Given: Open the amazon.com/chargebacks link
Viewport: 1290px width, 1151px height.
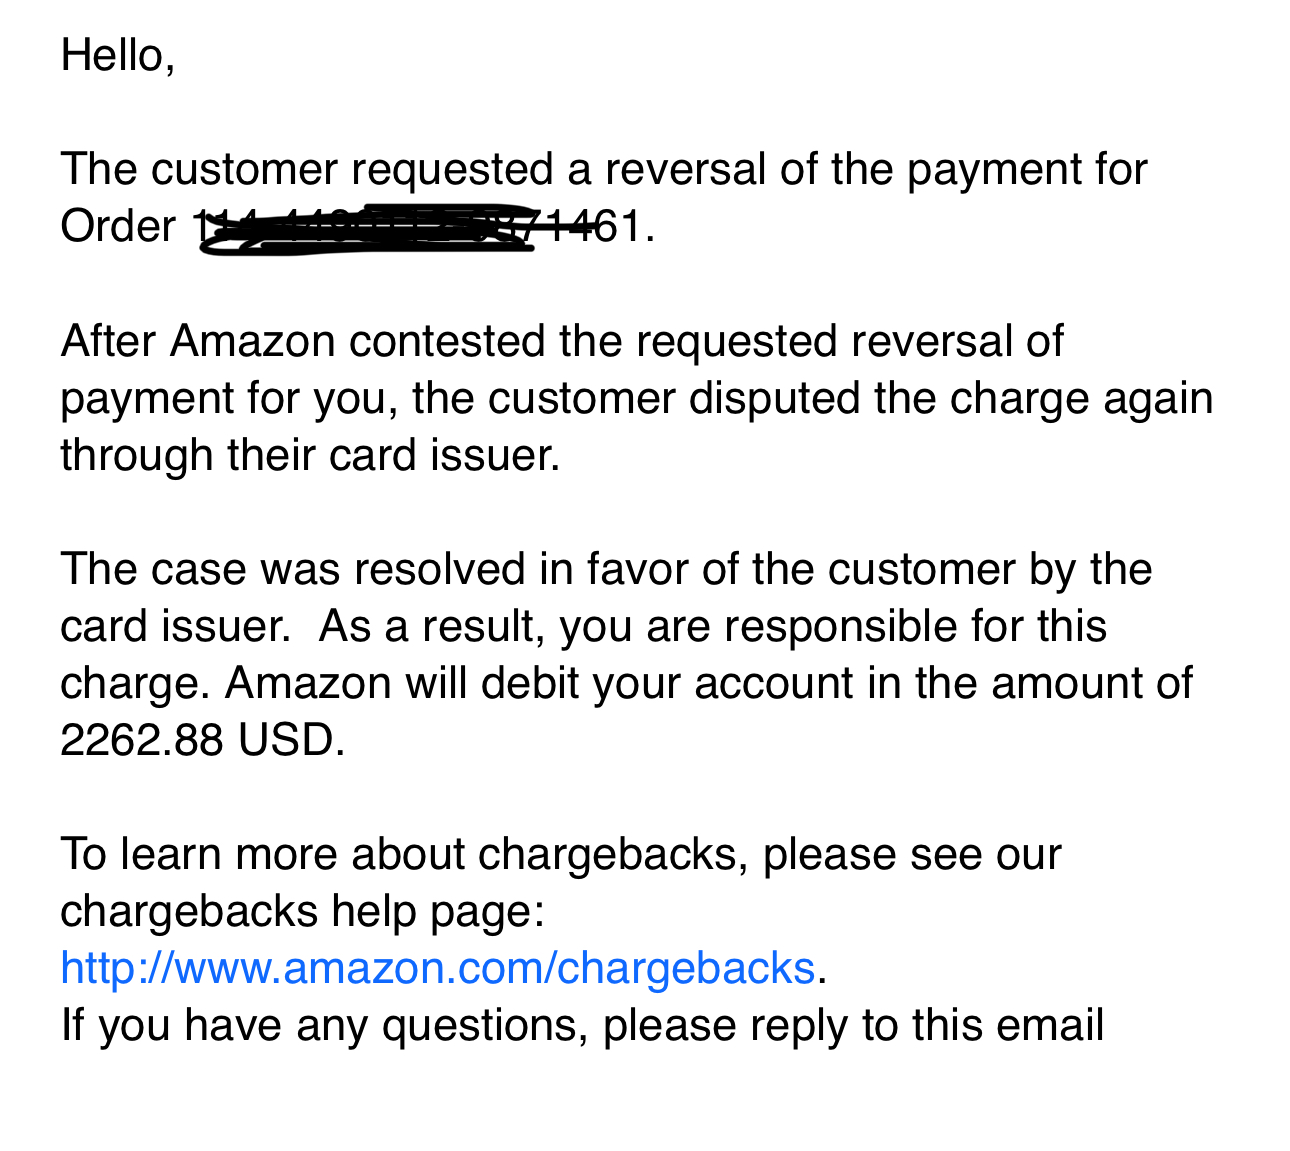Looking at the screenshot, I should pos(438,968).
